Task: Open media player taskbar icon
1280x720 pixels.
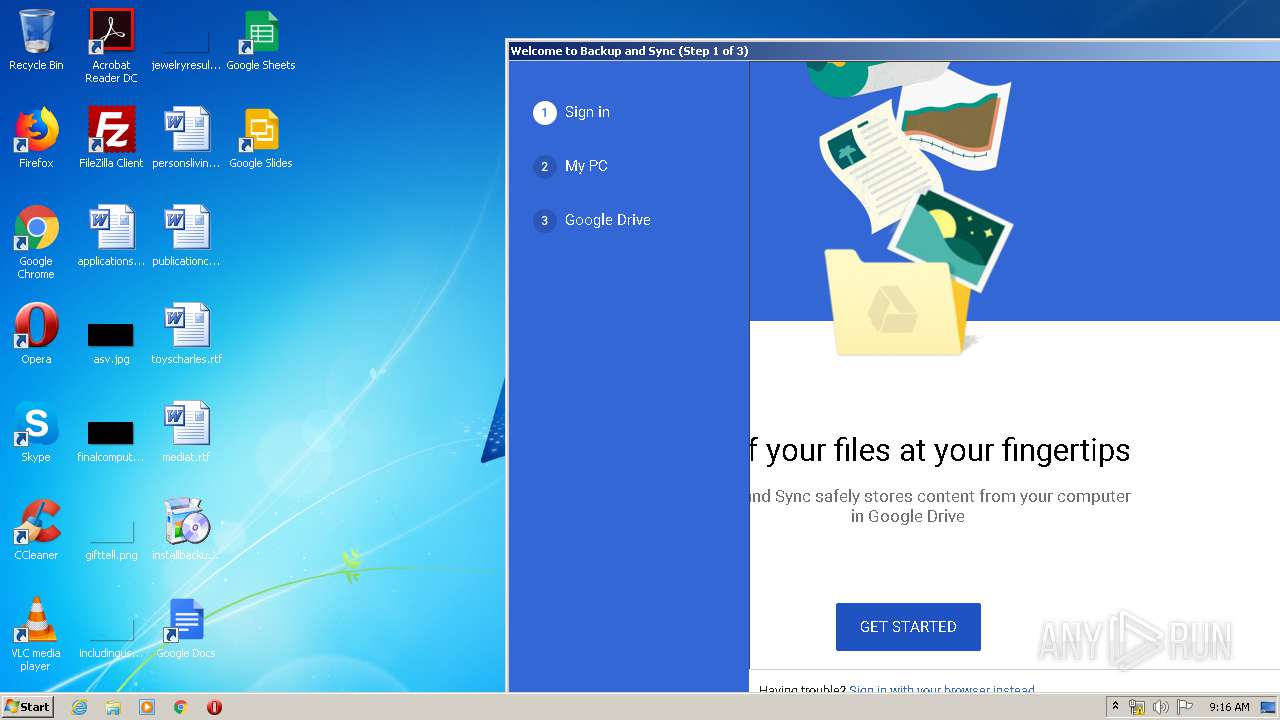Action: click(x=147, y=707)
